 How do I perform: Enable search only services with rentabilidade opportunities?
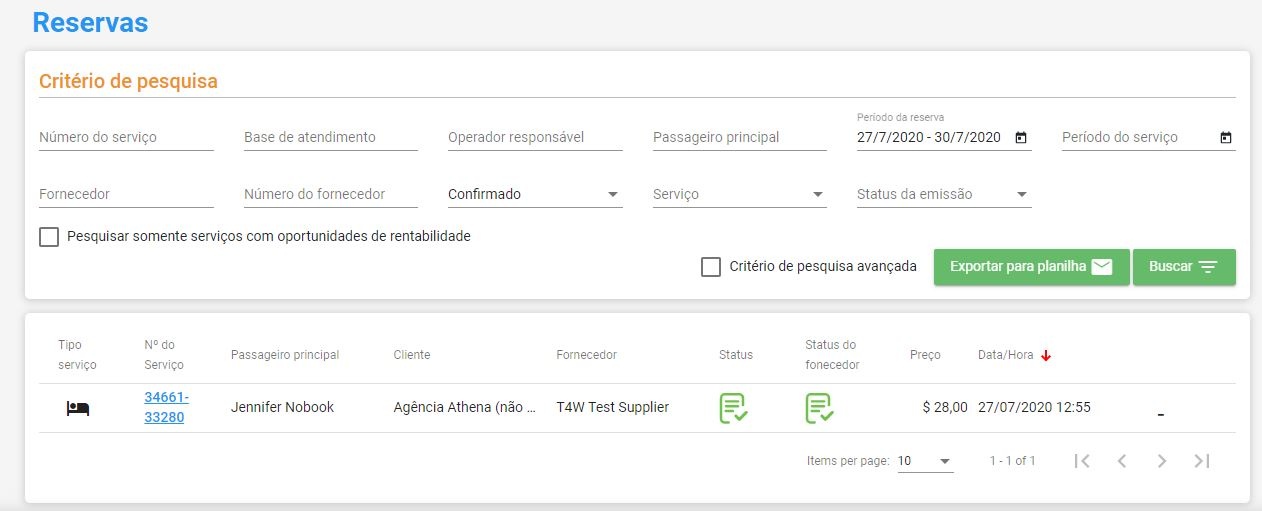(x=49, y=237)
